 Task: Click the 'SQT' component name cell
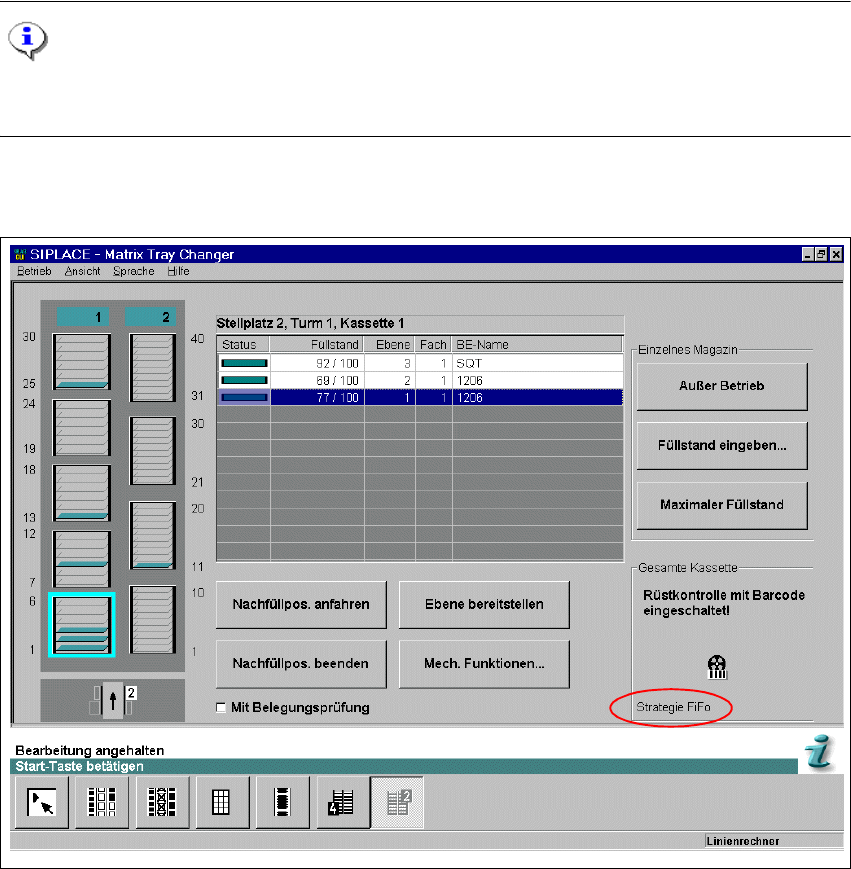538,364
